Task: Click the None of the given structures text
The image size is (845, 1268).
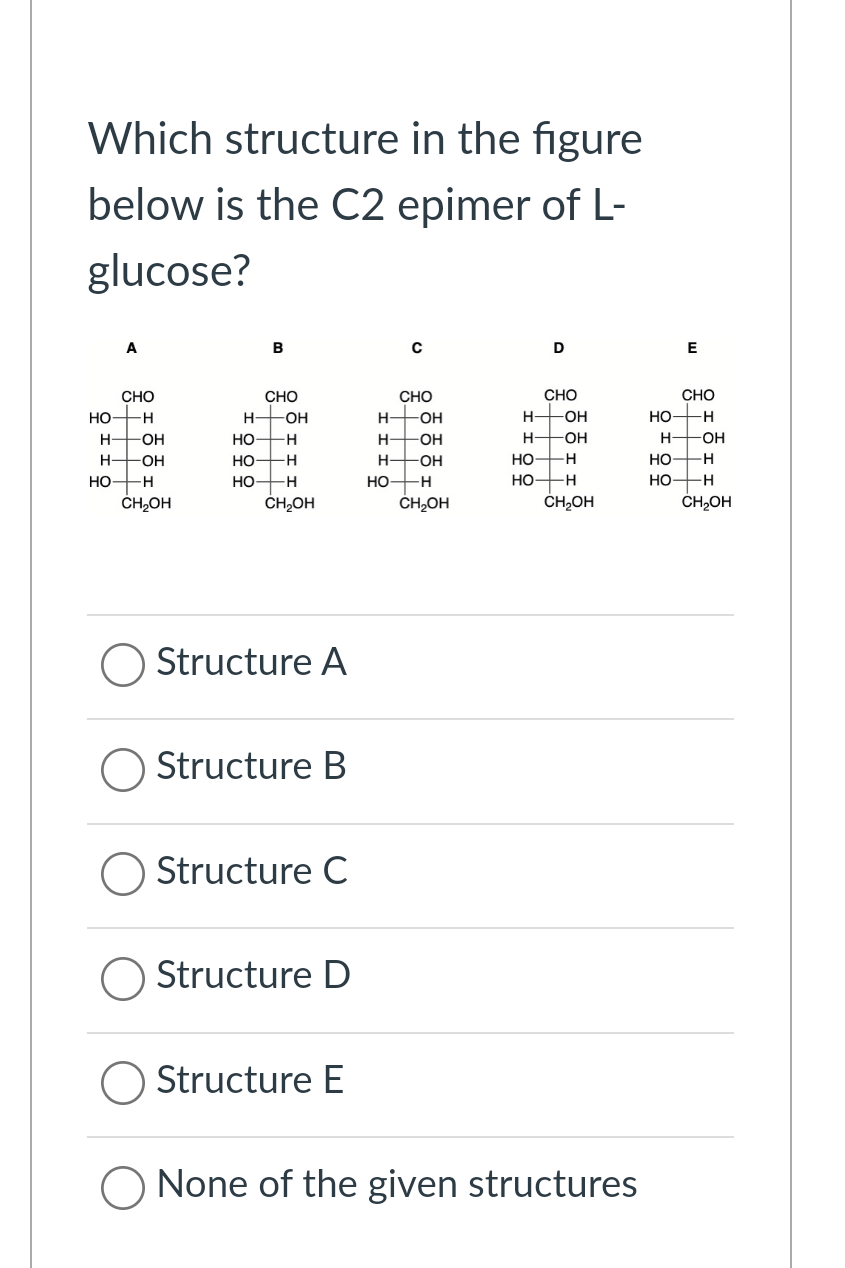Action: (x=396, y=1184)
